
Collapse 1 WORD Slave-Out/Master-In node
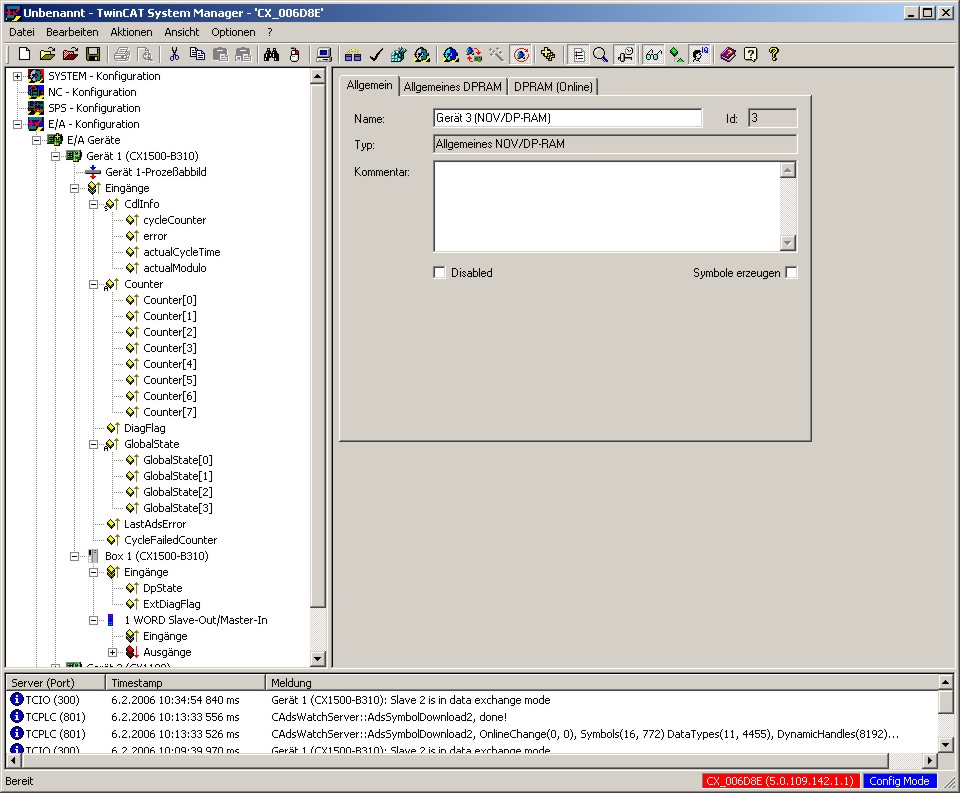93,620
